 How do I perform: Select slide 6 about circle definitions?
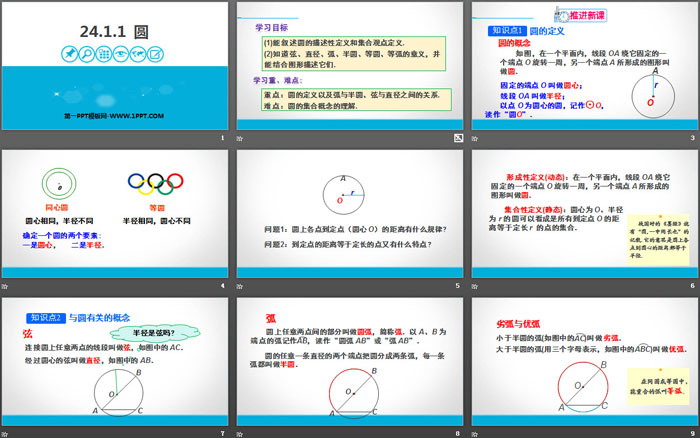582,215
